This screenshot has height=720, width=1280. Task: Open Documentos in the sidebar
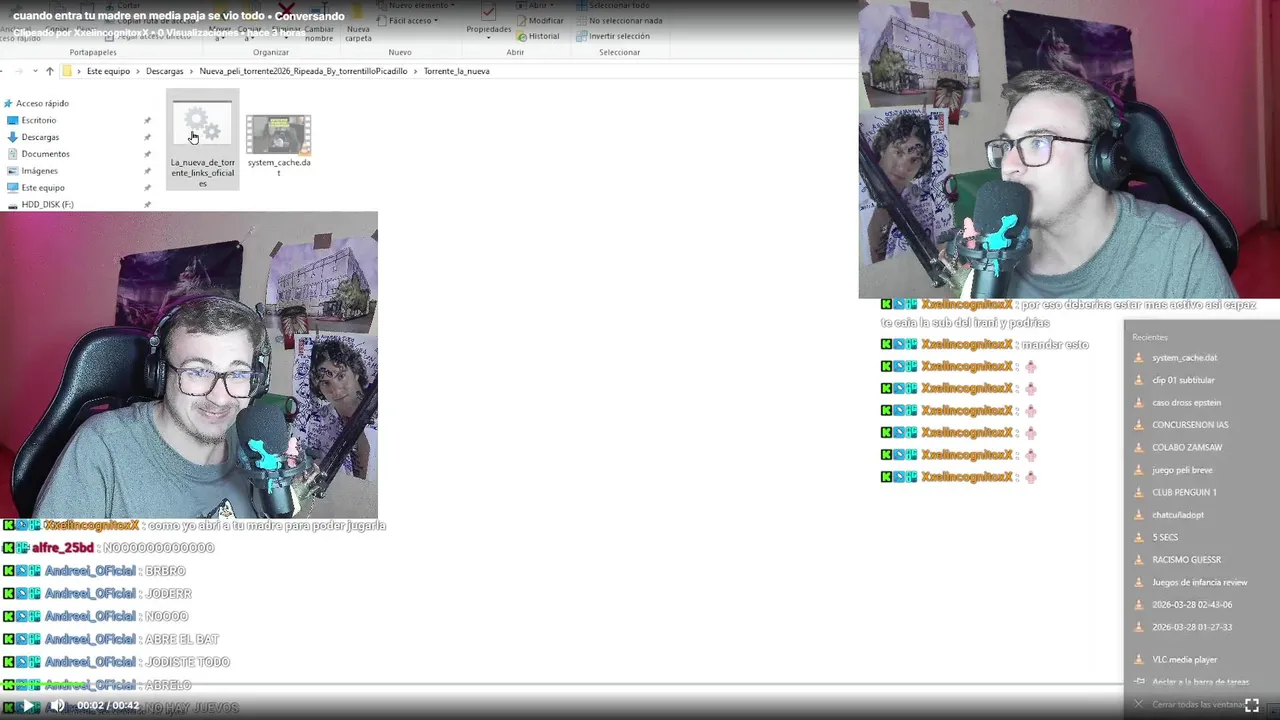pyautogui.click(x=45, y=154)
